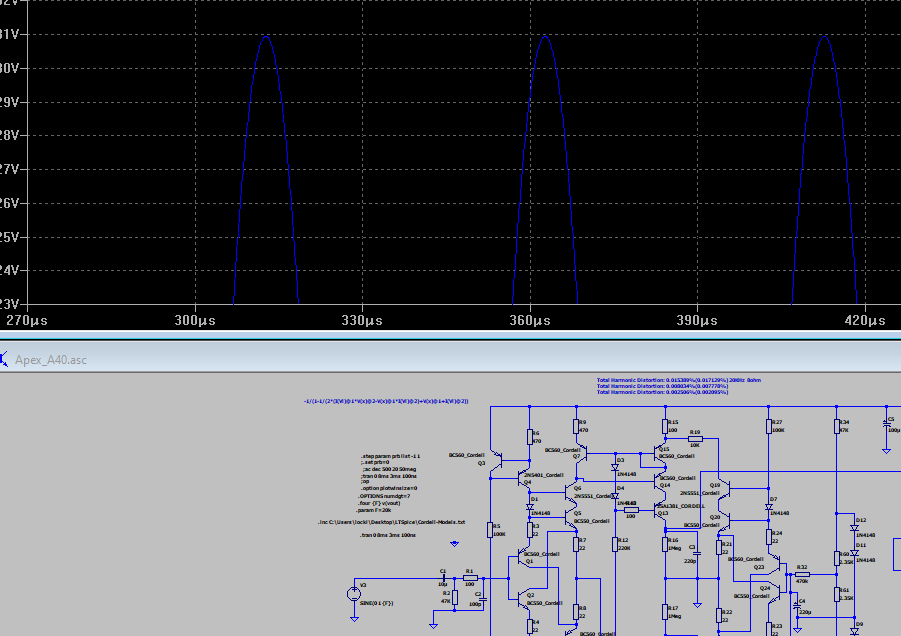Select the R60 resistor symbol
The height and width of the screenshot is (636, 901).
point(837,558)
